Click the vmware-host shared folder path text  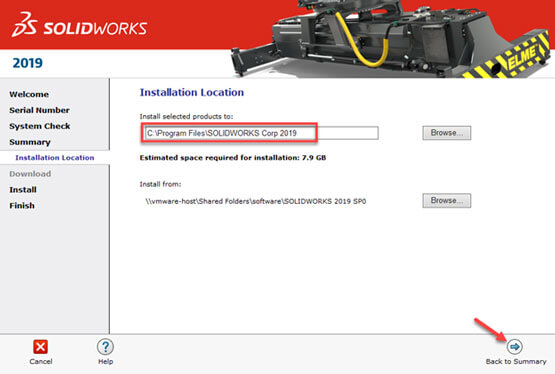click(256, 201)
